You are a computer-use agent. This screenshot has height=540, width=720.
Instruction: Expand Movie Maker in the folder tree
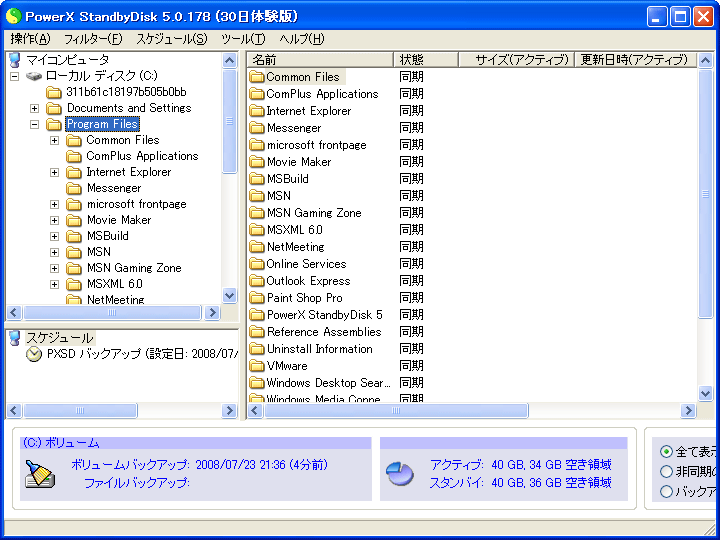54,220
